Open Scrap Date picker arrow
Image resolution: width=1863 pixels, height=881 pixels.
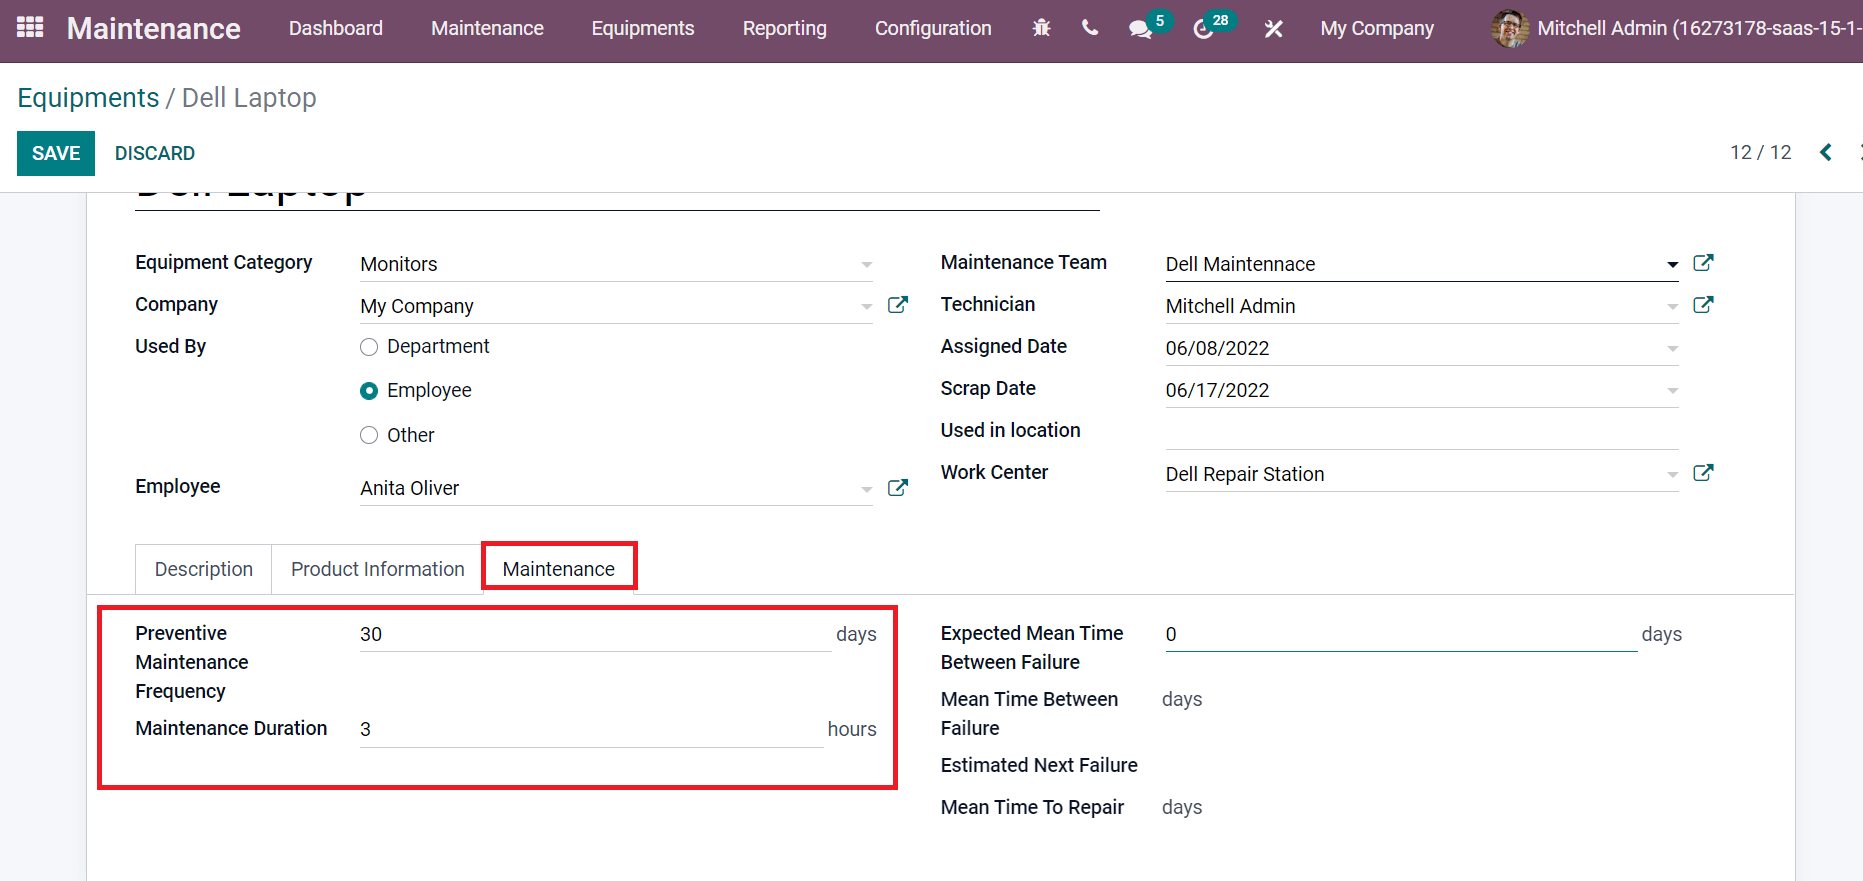pos(1672,391)
